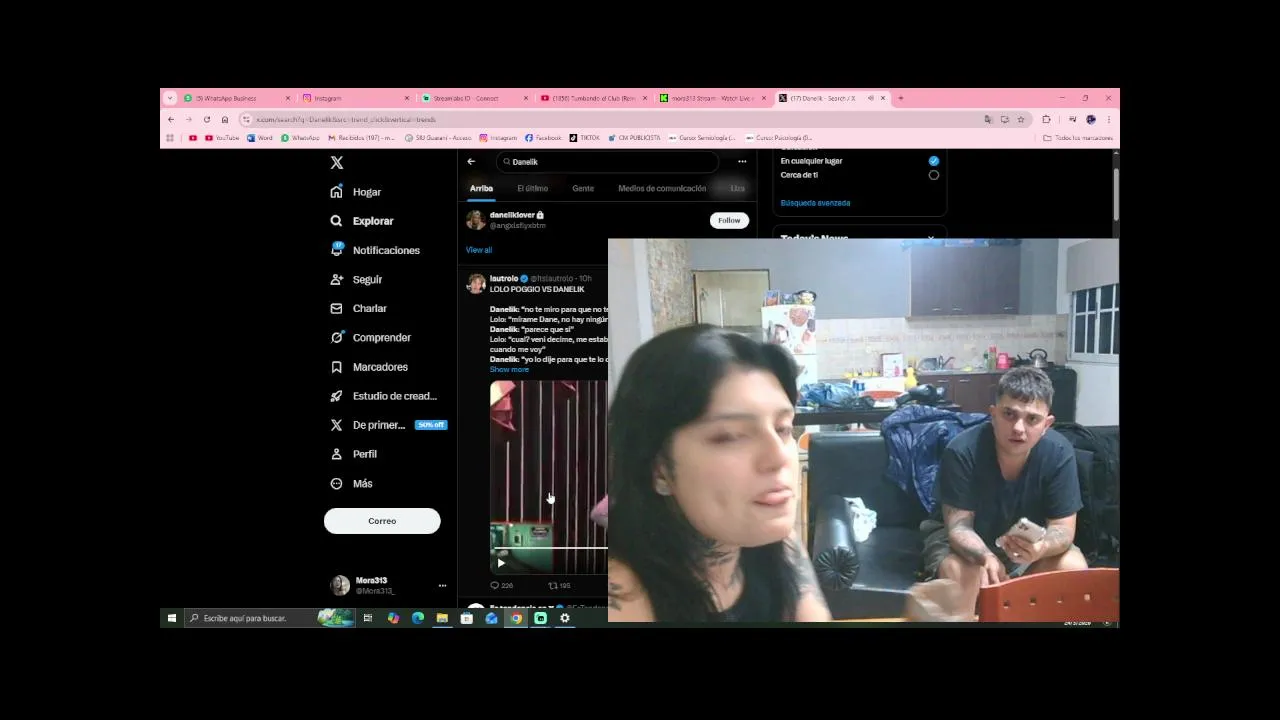Open Settings gear in taskbar
Viewport: 1280px width, 720px height.
tap(565, 618)
